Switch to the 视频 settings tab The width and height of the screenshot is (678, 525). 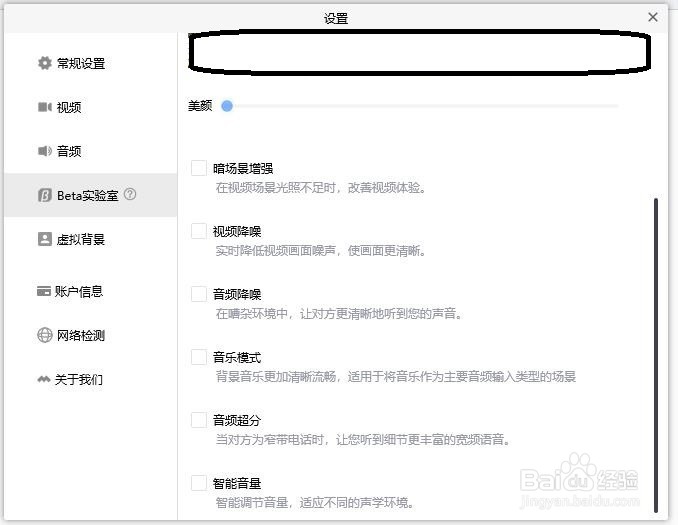tap(90, 107)
